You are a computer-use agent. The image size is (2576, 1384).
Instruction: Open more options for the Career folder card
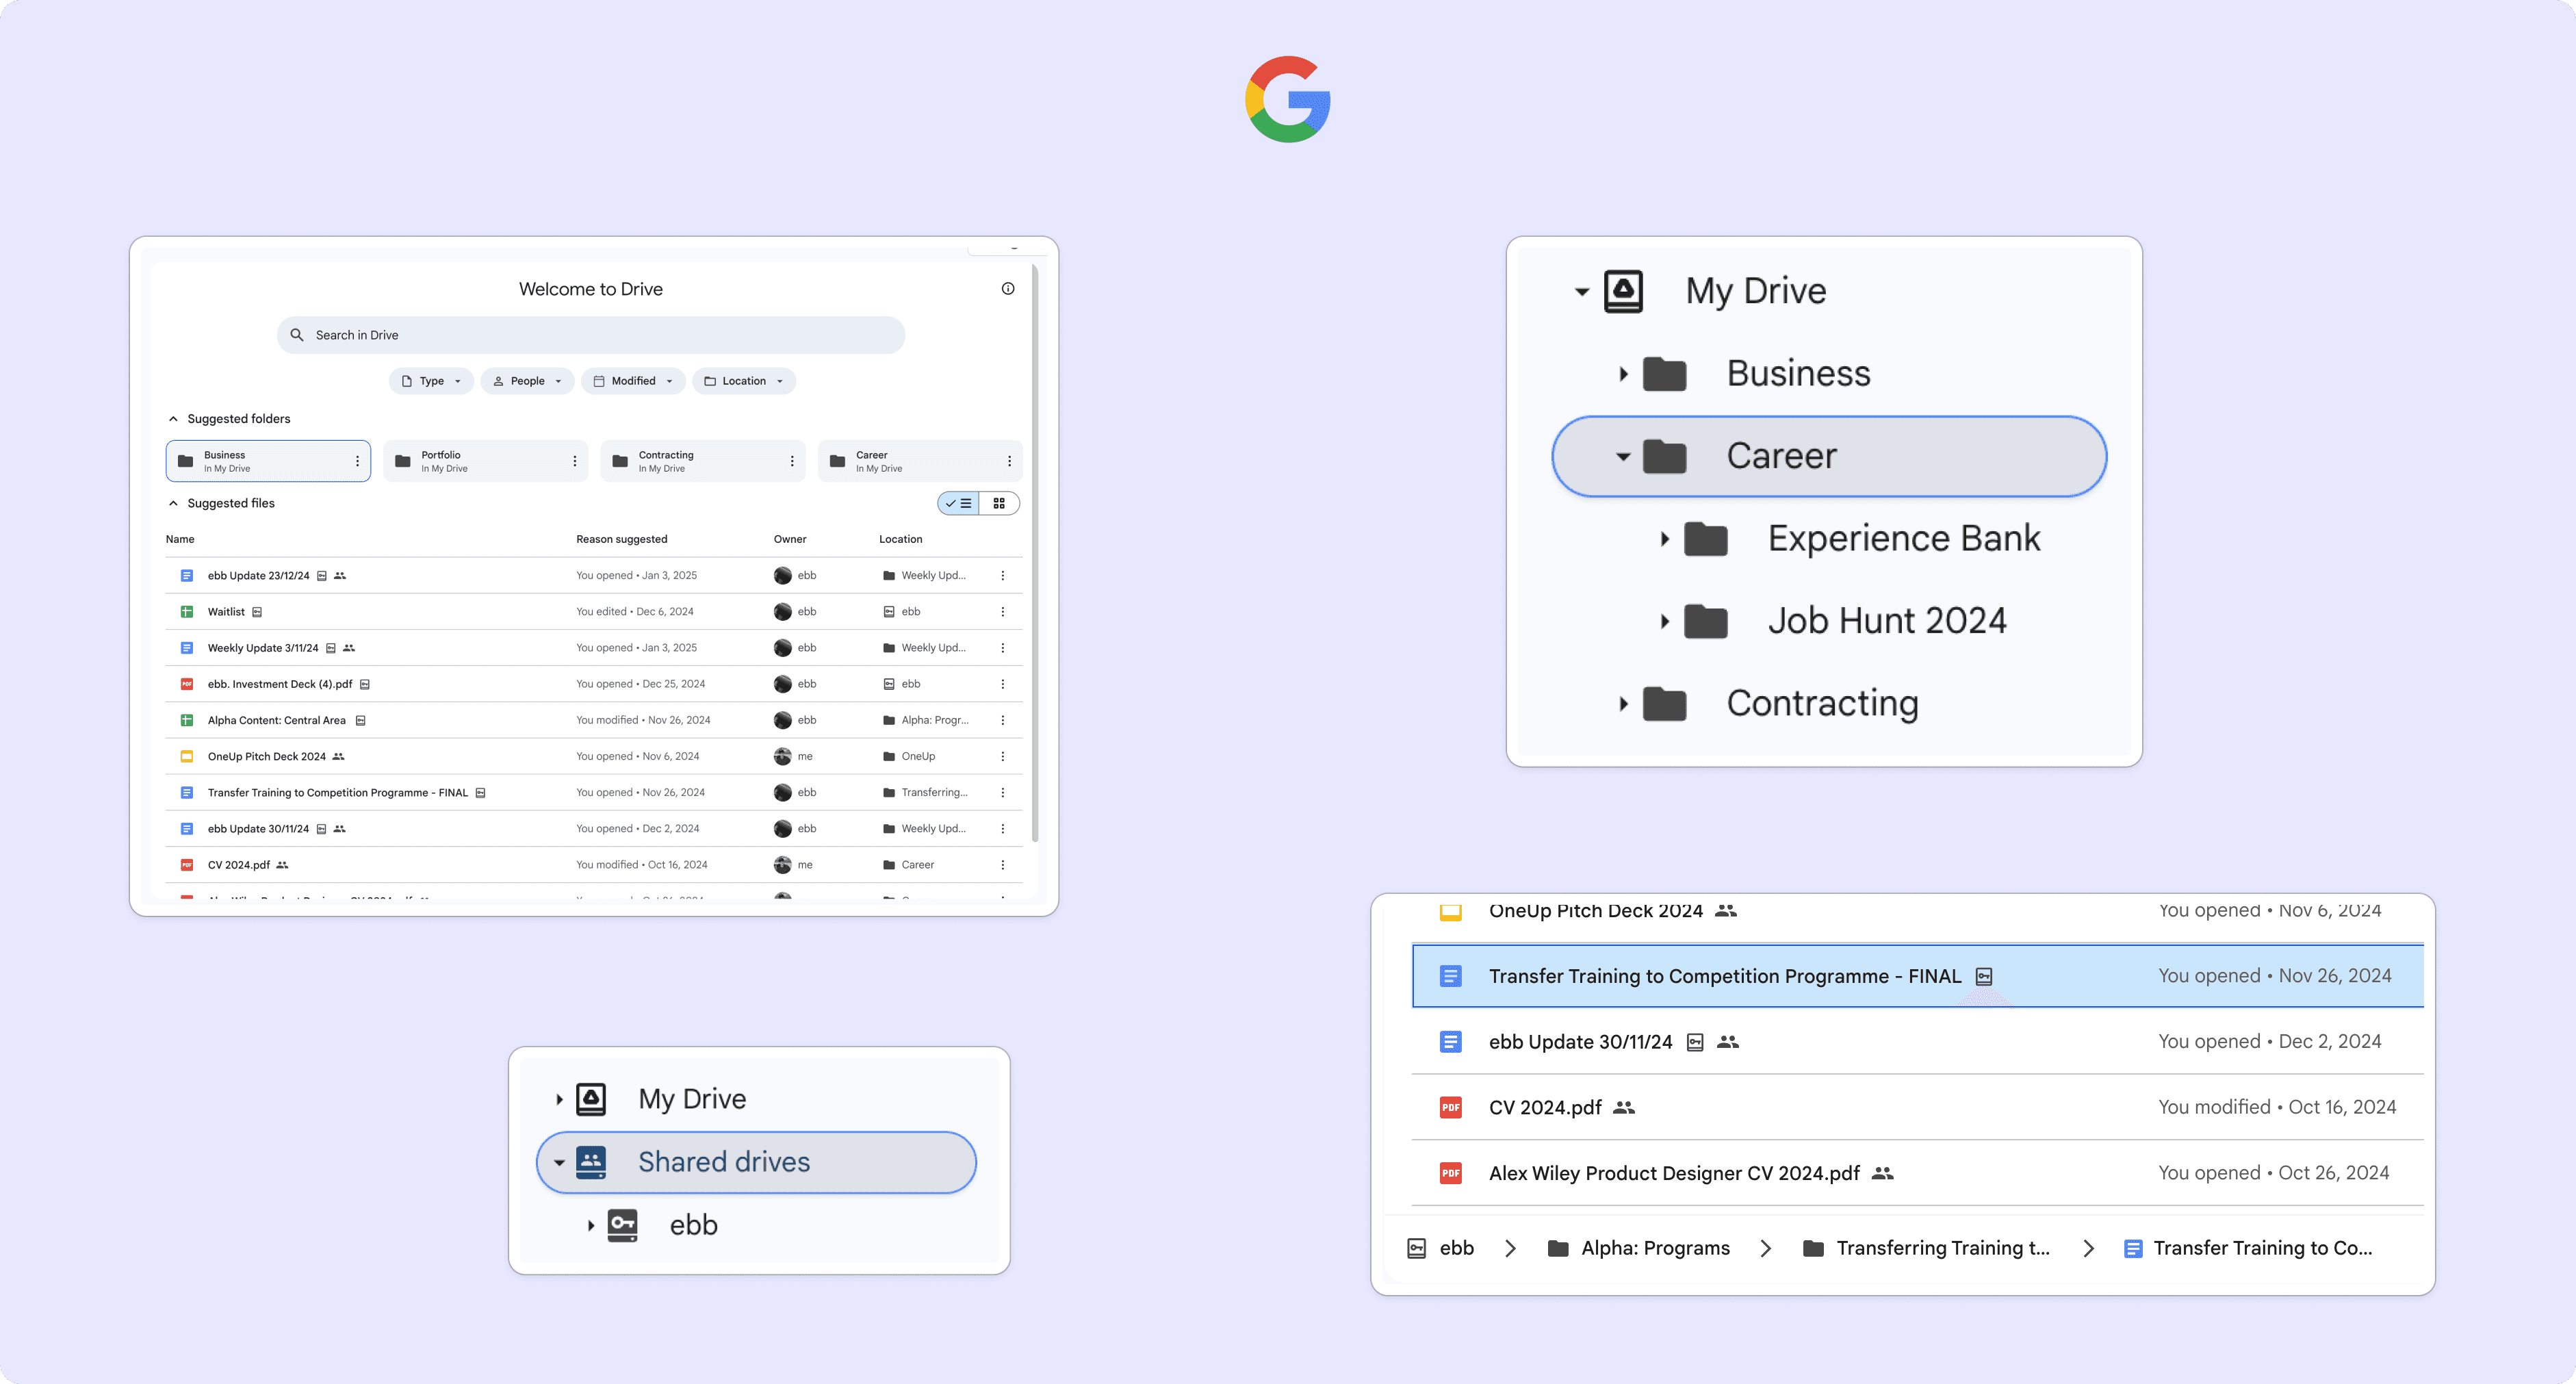tap(1009, 461)
